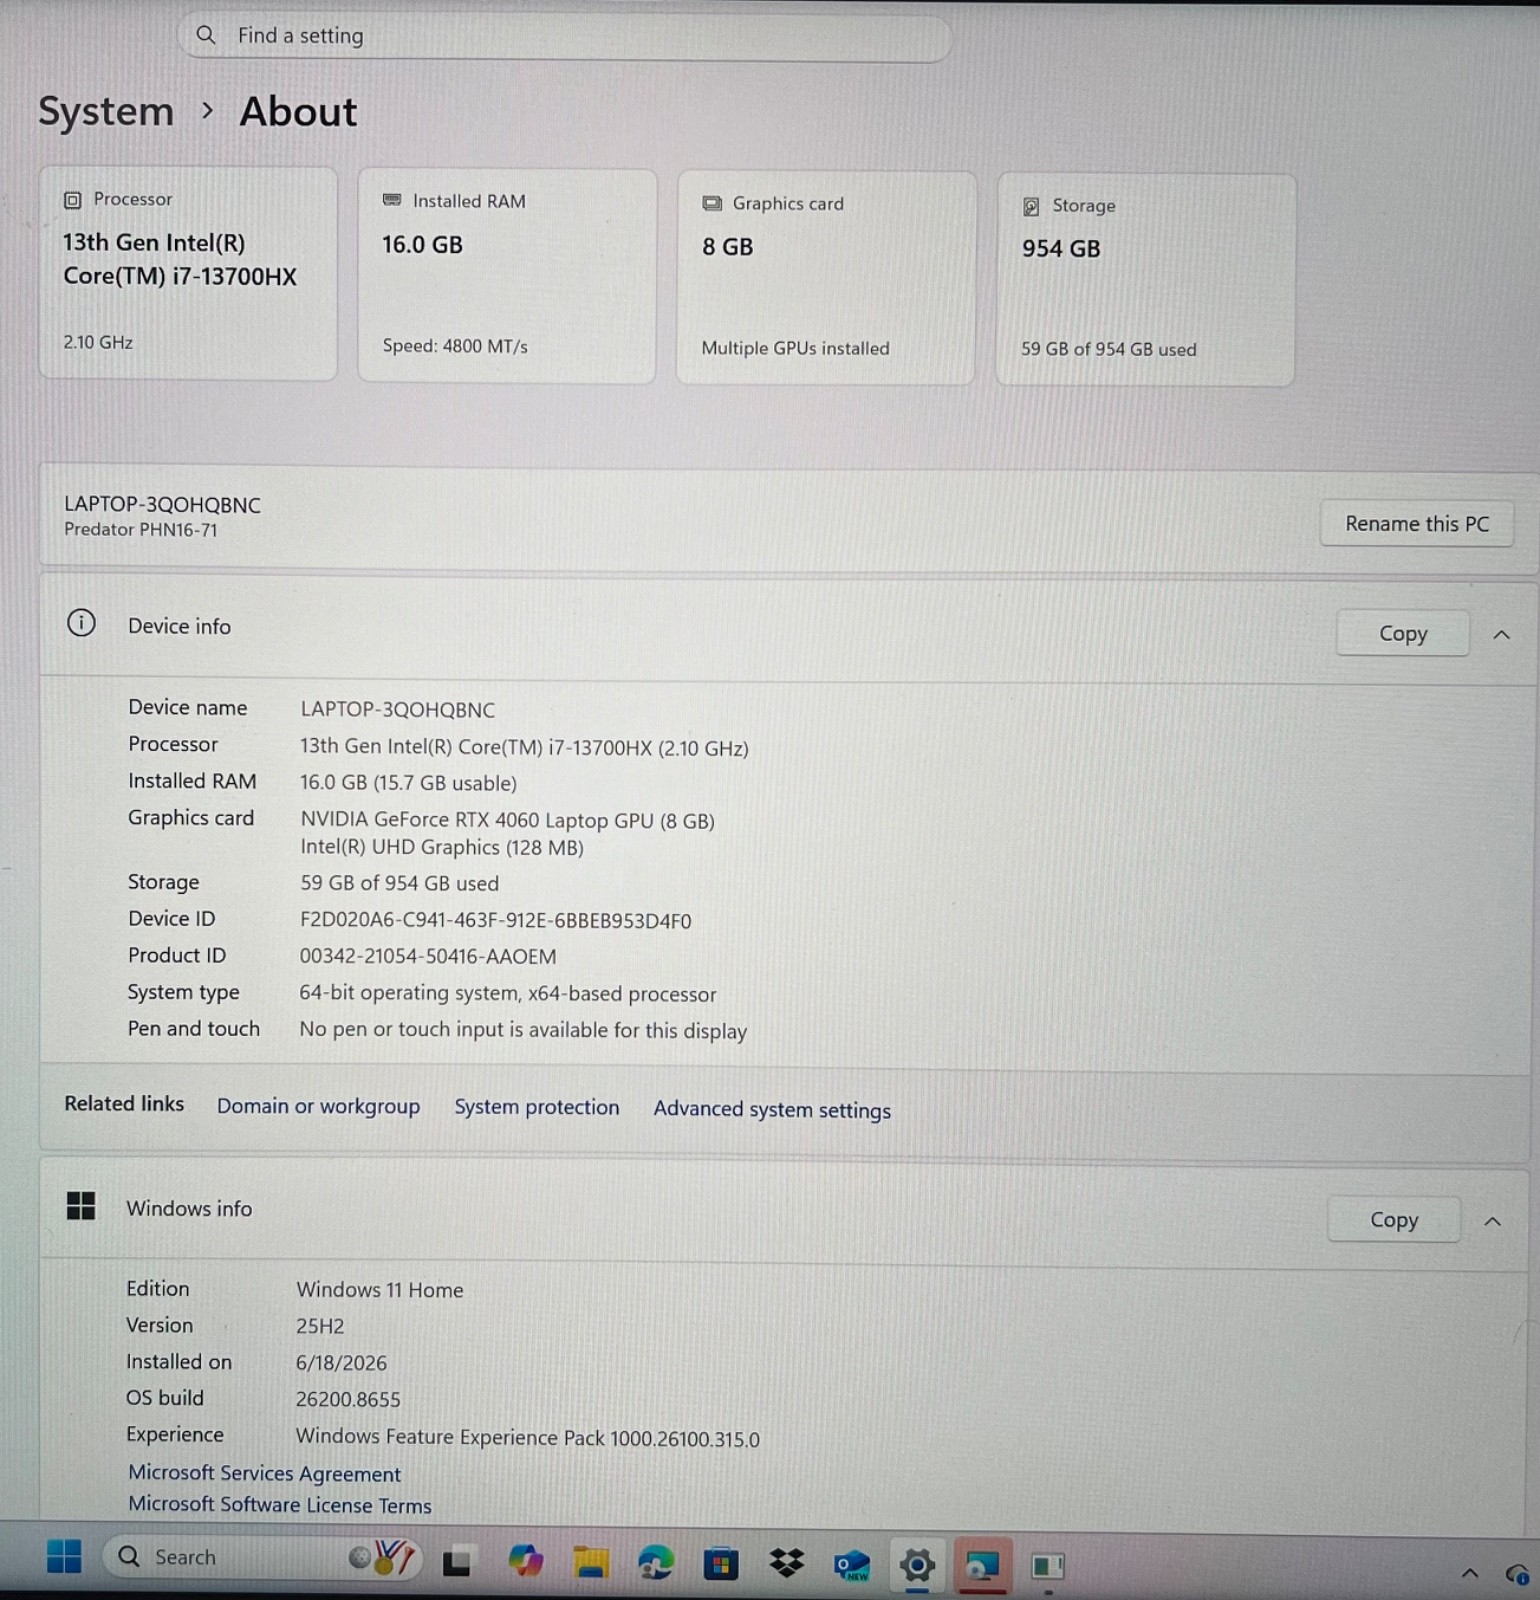Viewport: 1540px width, 1600px height.
Task: Click the Windows logo next to Windows info
Action: pyautogui.click(x=81, y=1206)
